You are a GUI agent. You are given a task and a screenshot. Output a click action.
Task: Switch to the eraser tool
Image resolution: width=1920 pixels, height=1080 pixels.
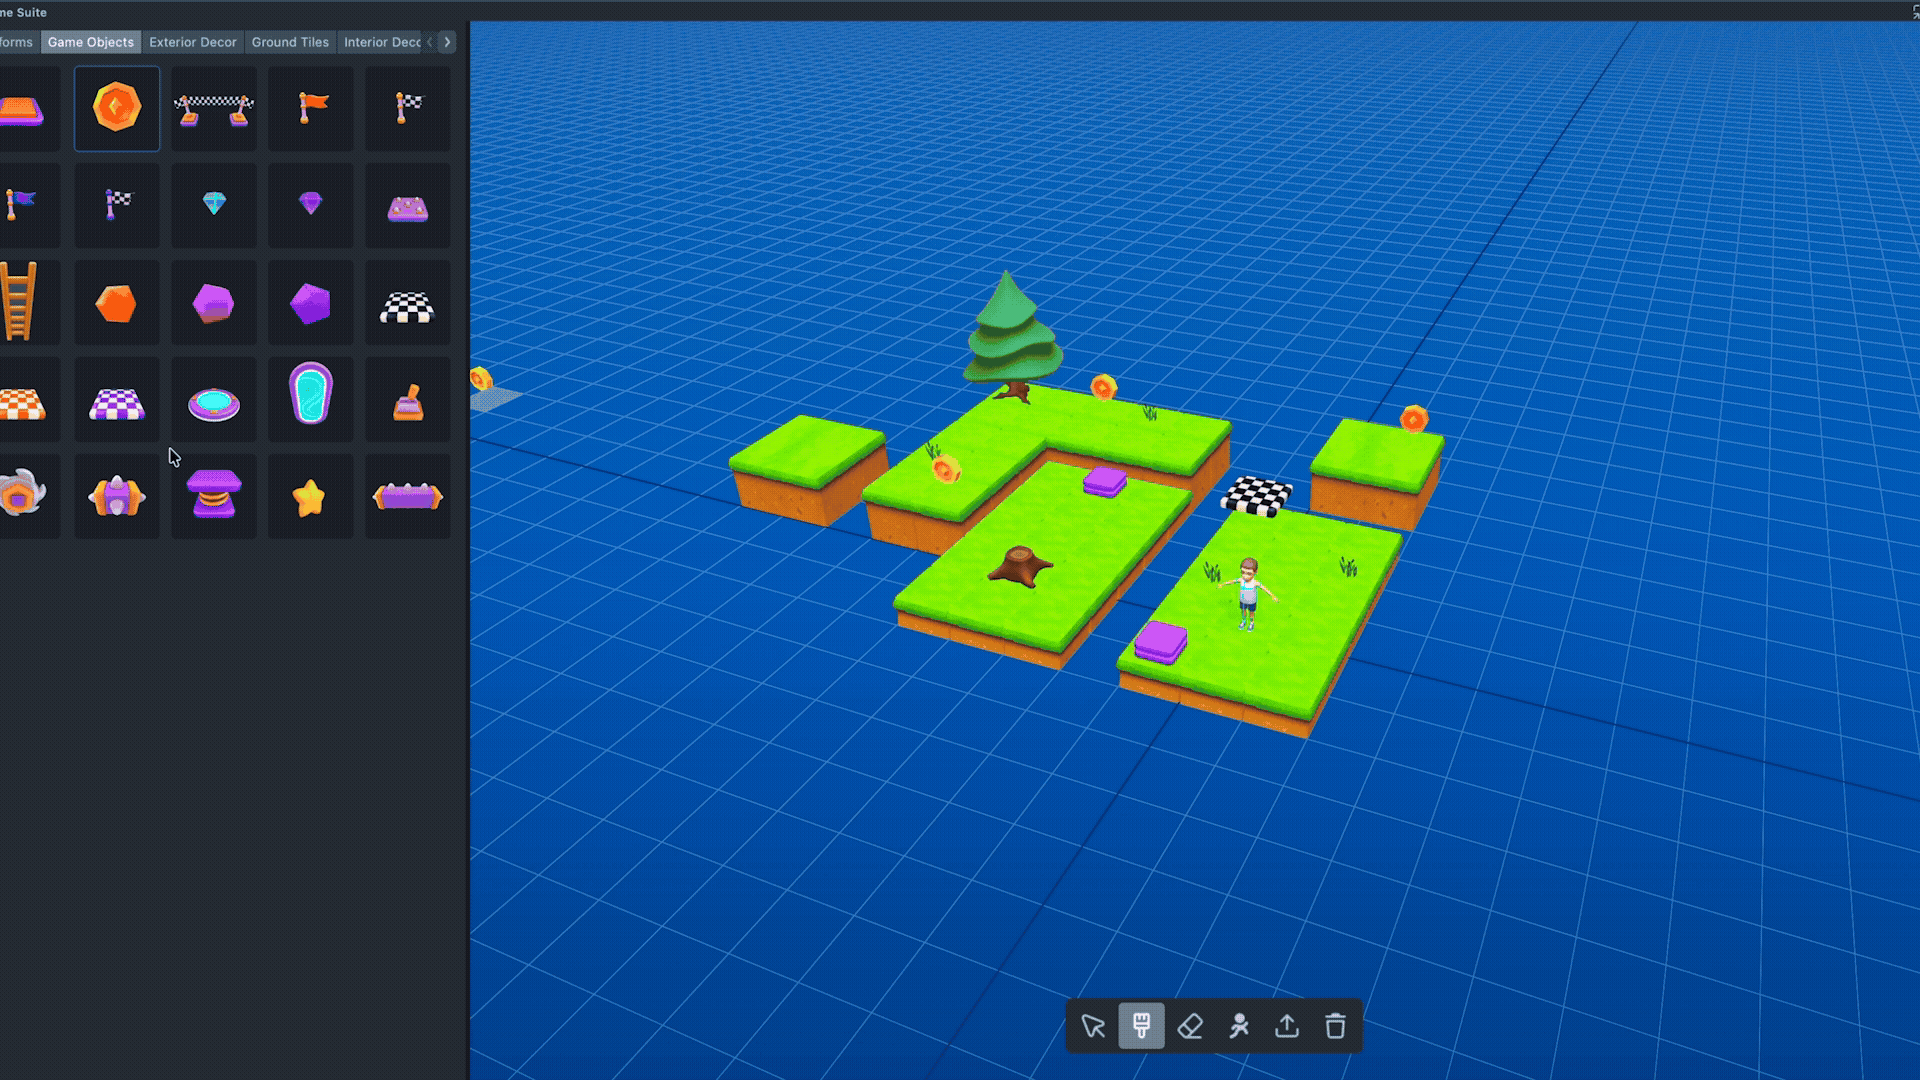point(1189,1026)
